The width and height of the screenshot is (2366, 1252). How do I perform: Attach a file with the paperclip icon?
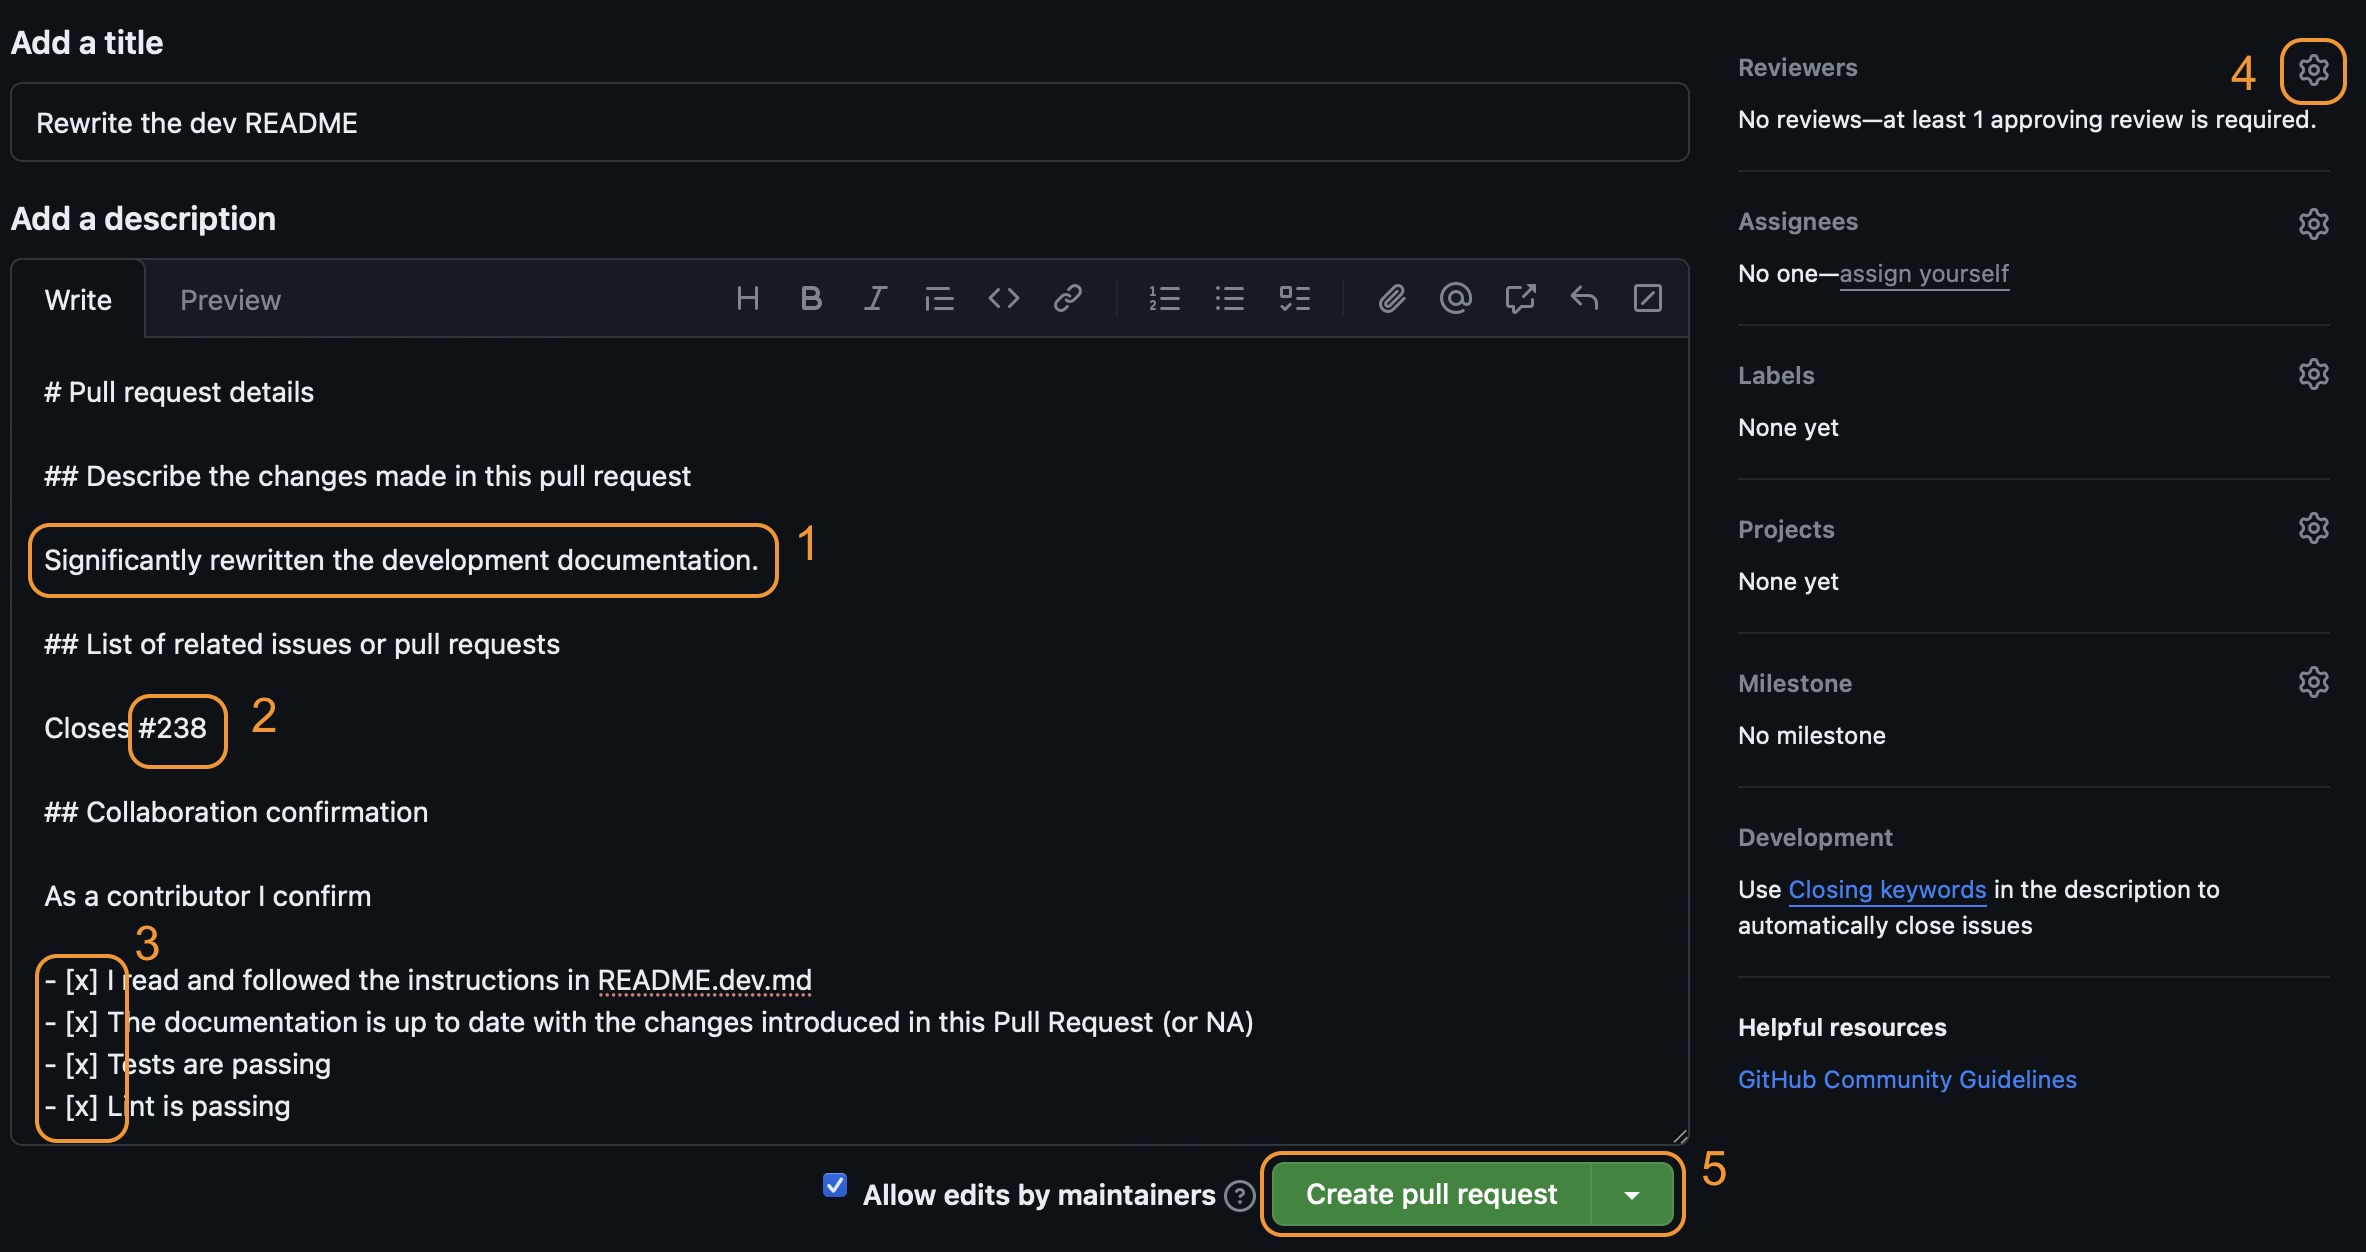(x=1391, y=298)
